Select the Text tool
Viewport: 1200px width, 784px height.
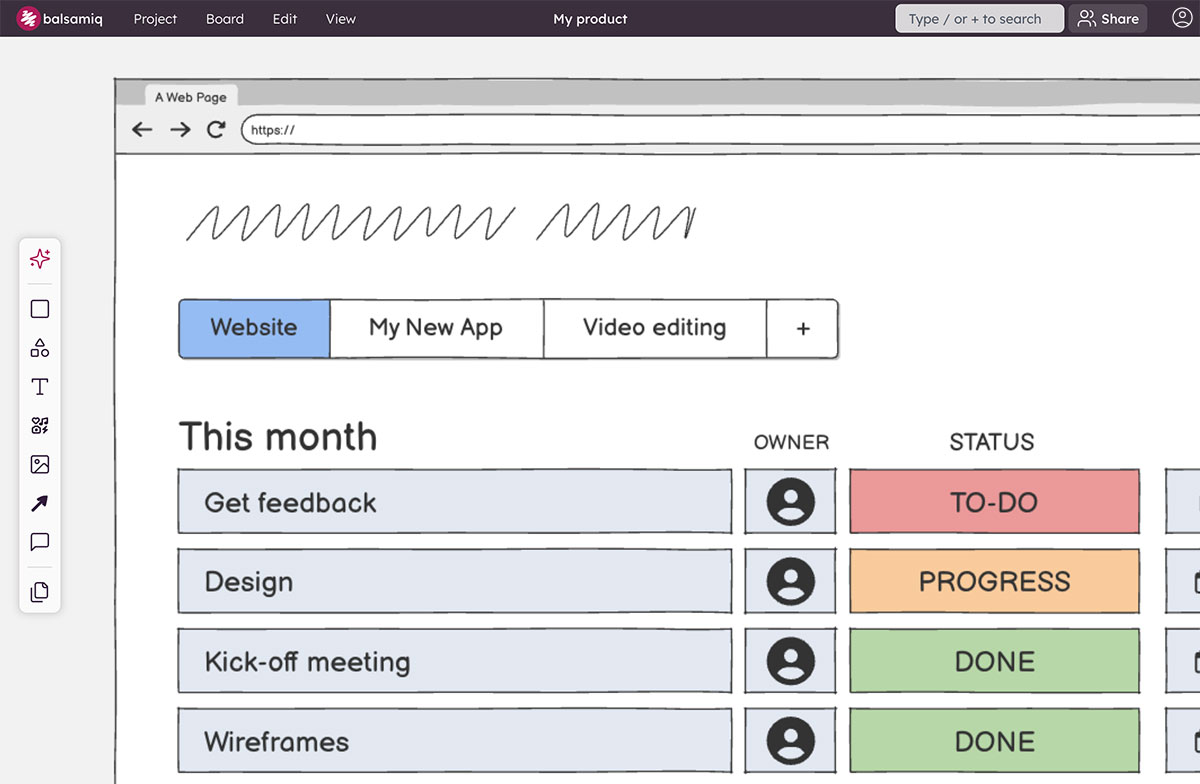point(40,386)
